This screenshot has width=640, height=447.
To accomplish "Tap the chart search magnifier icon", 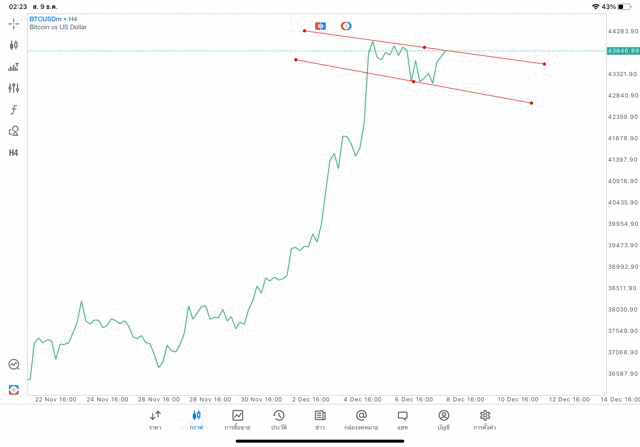I will (14, 365).
